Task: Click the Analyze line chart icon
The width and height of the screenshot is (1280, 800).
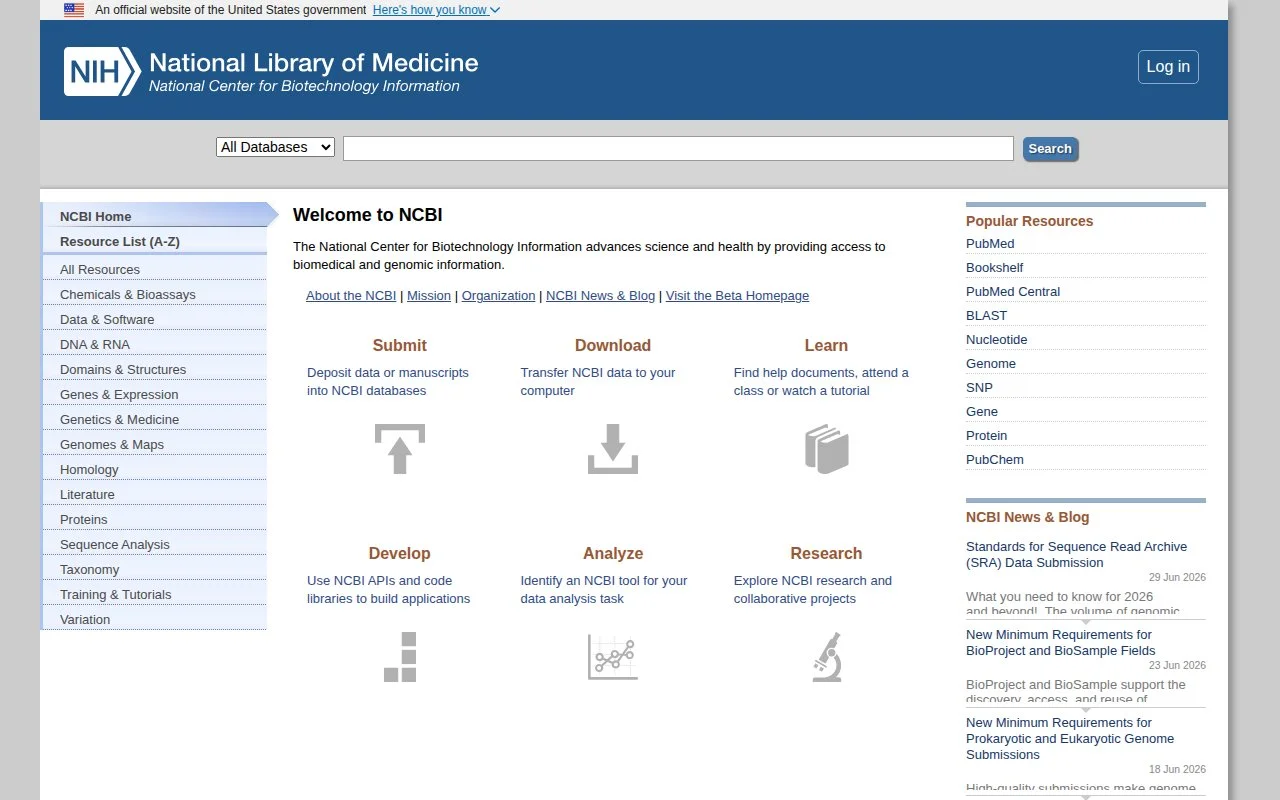Action: (x=613, y=657)
